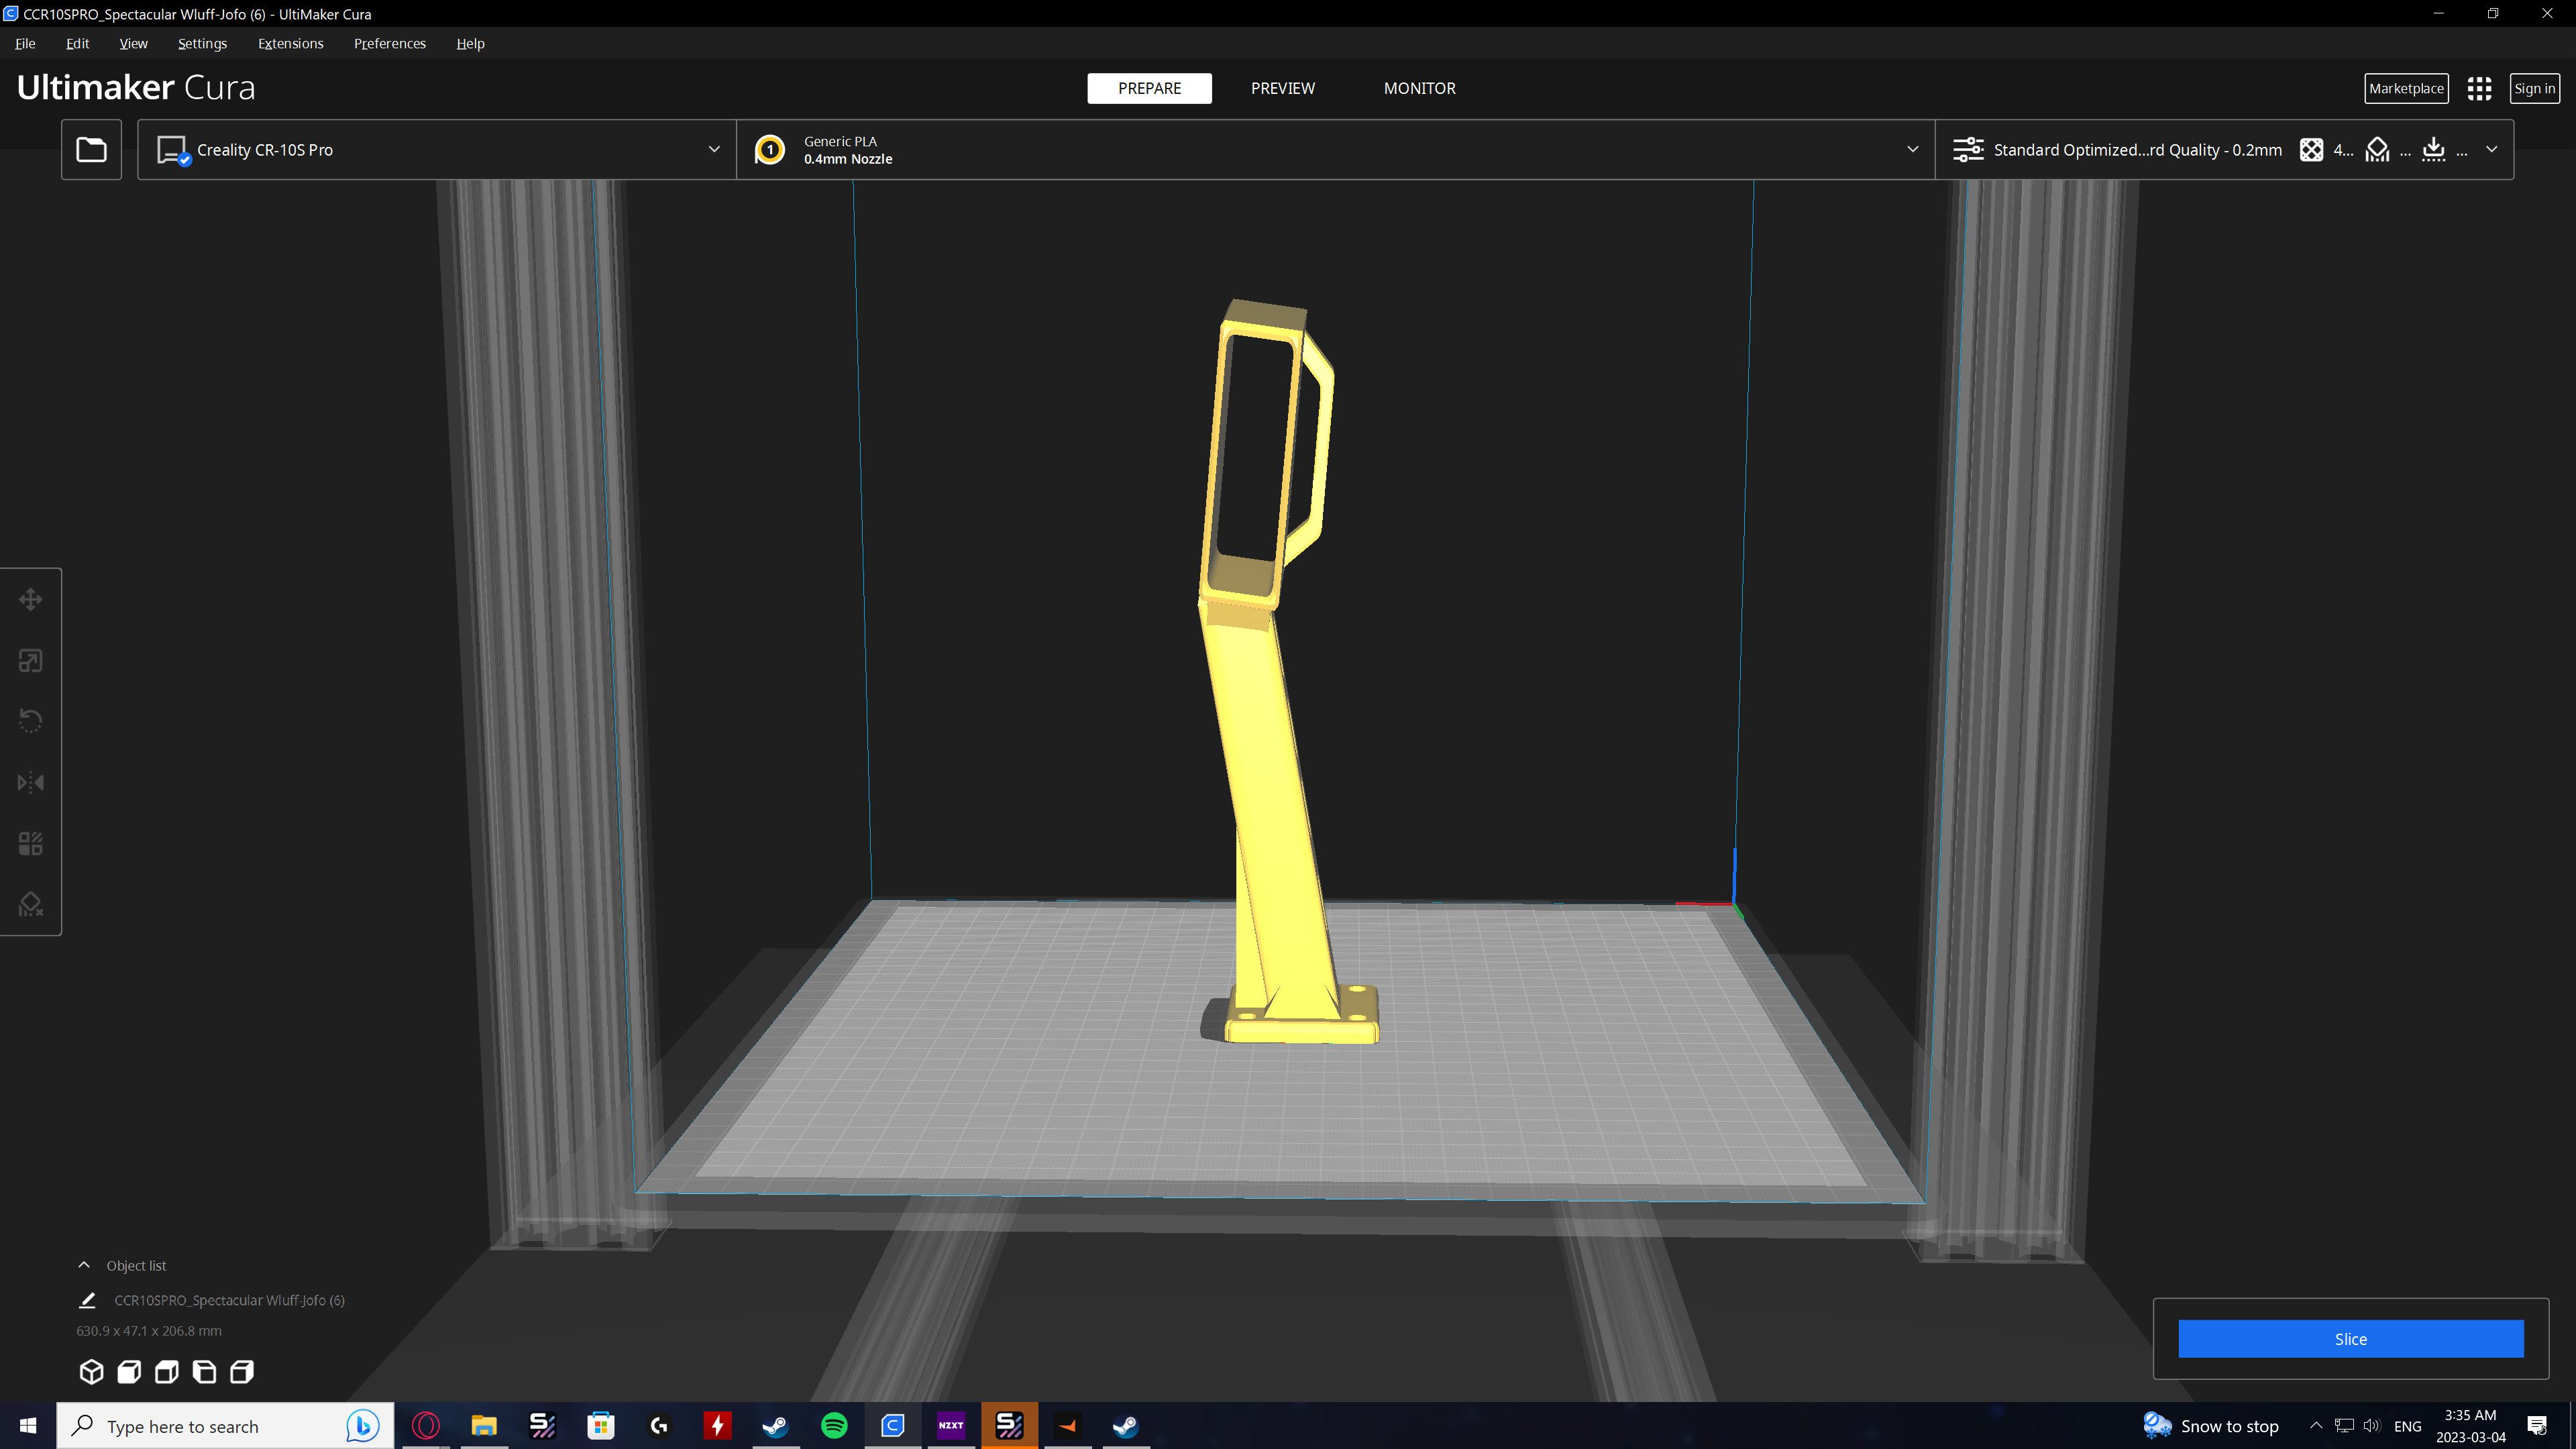Open the Marketplace

click(x=2406, y=88)
